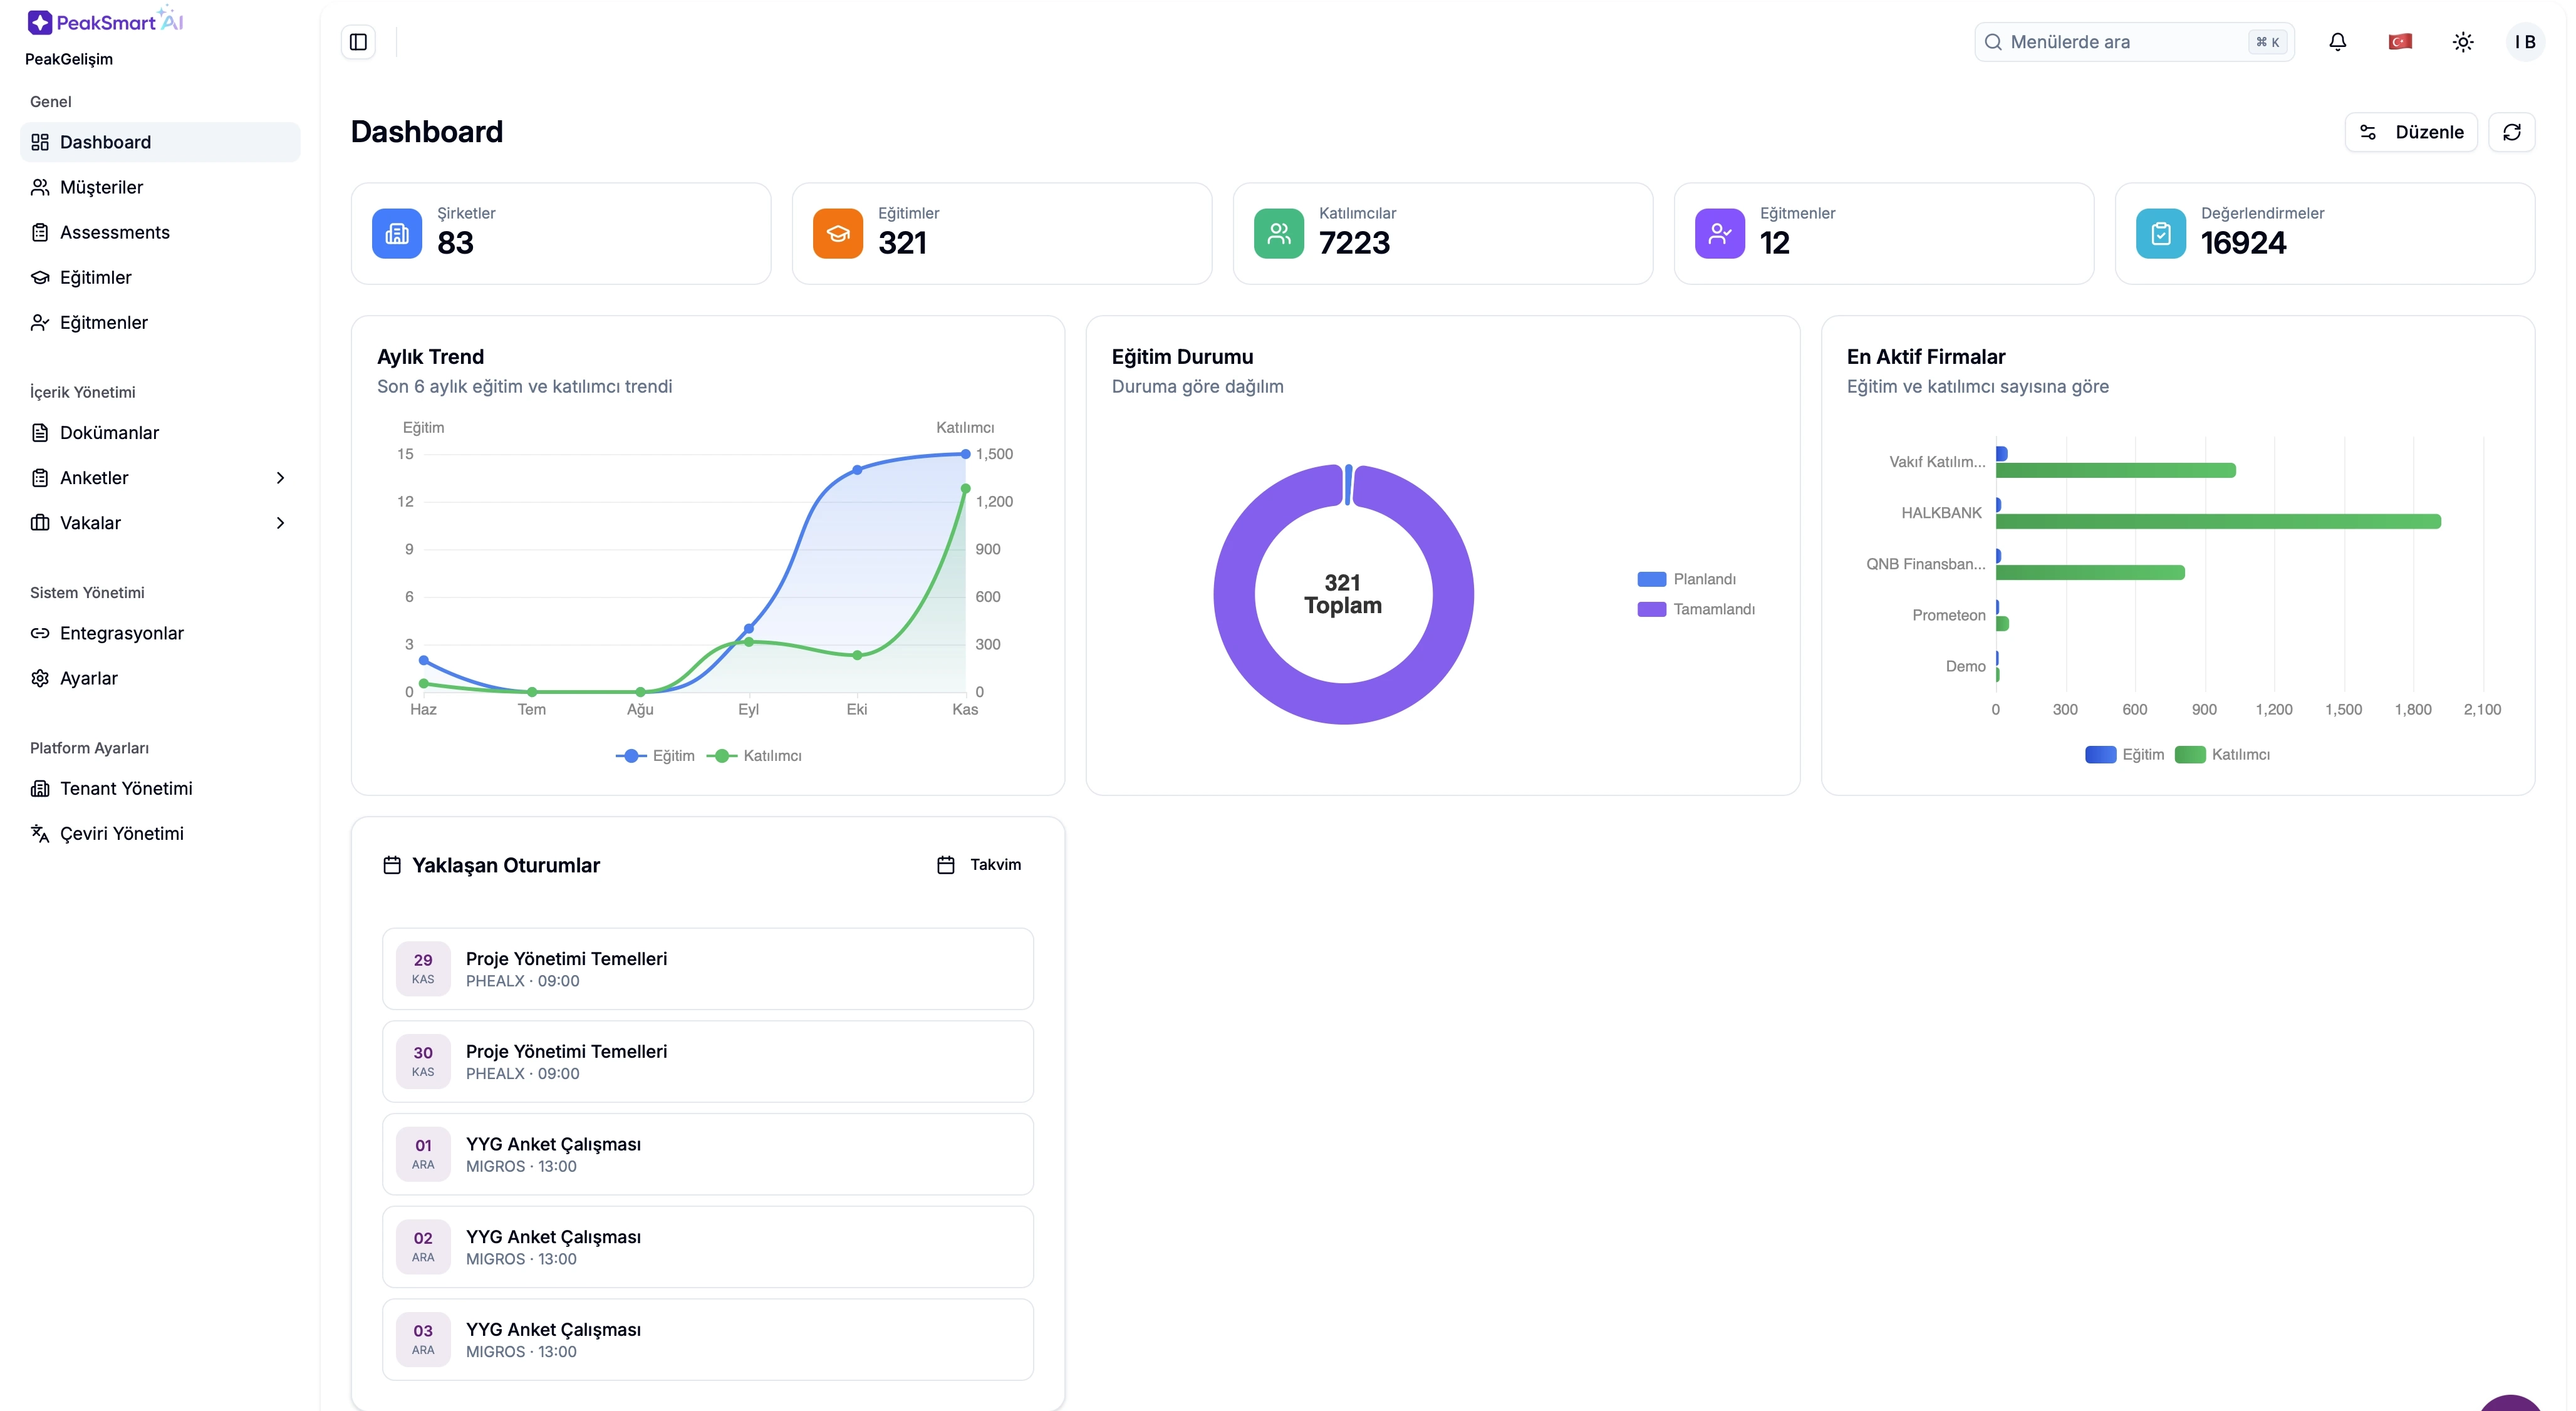
Task: Click the refresh dashboard icon
Action: coord(2511,132)
